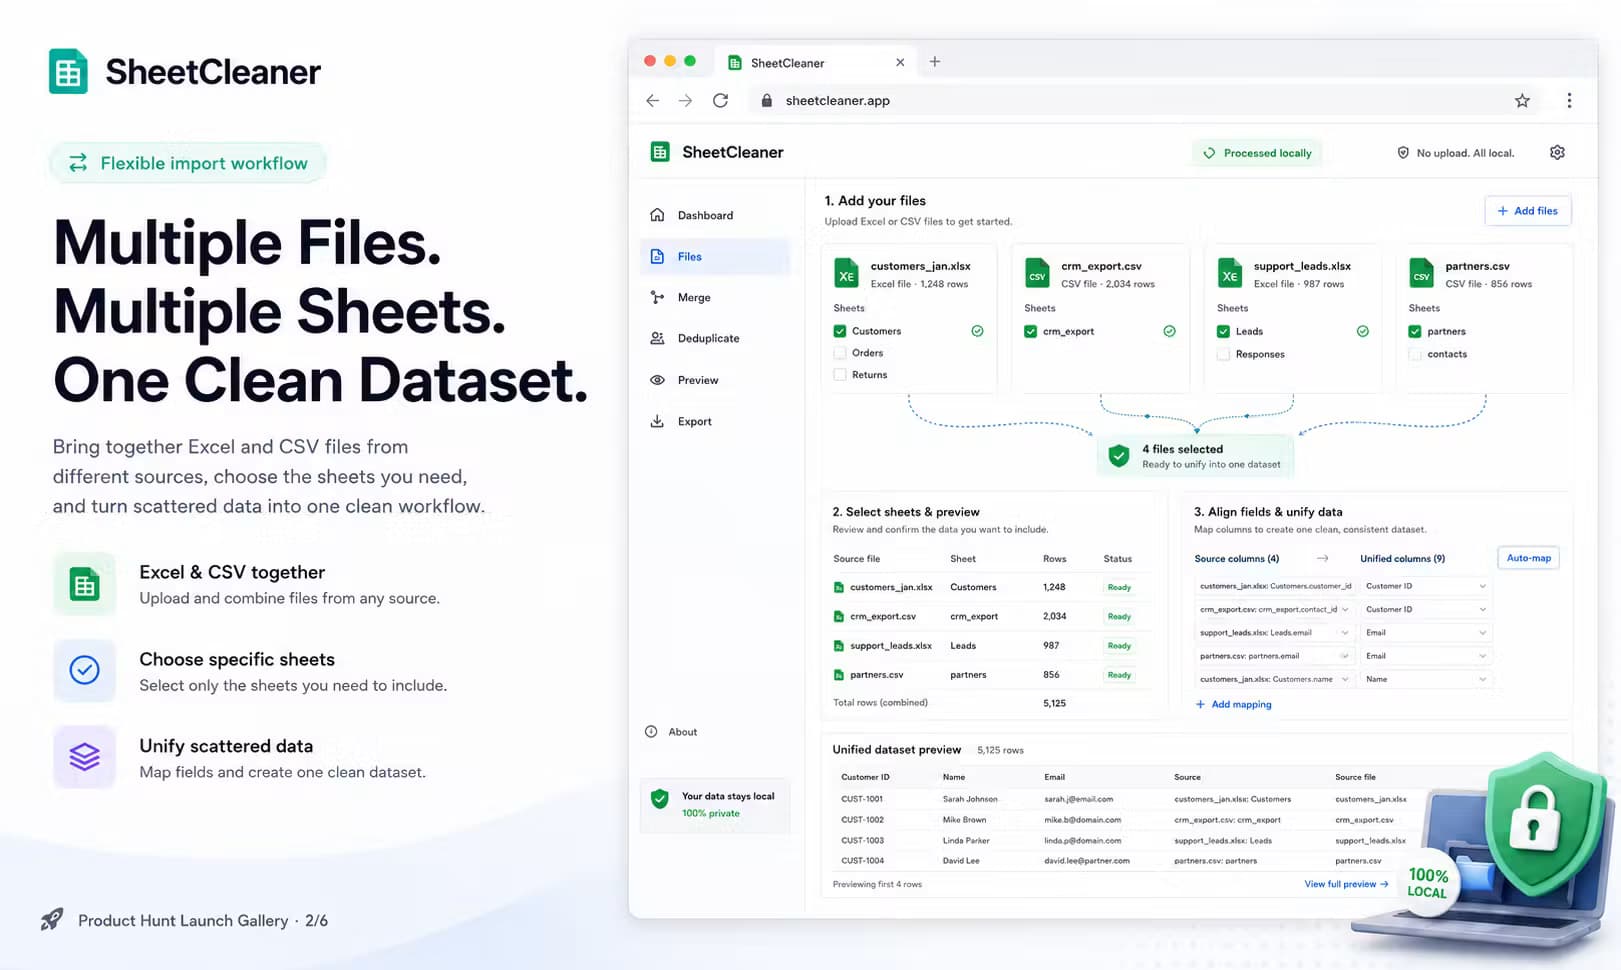Click the shield icon in data stays local card

(x=659, y=798)
